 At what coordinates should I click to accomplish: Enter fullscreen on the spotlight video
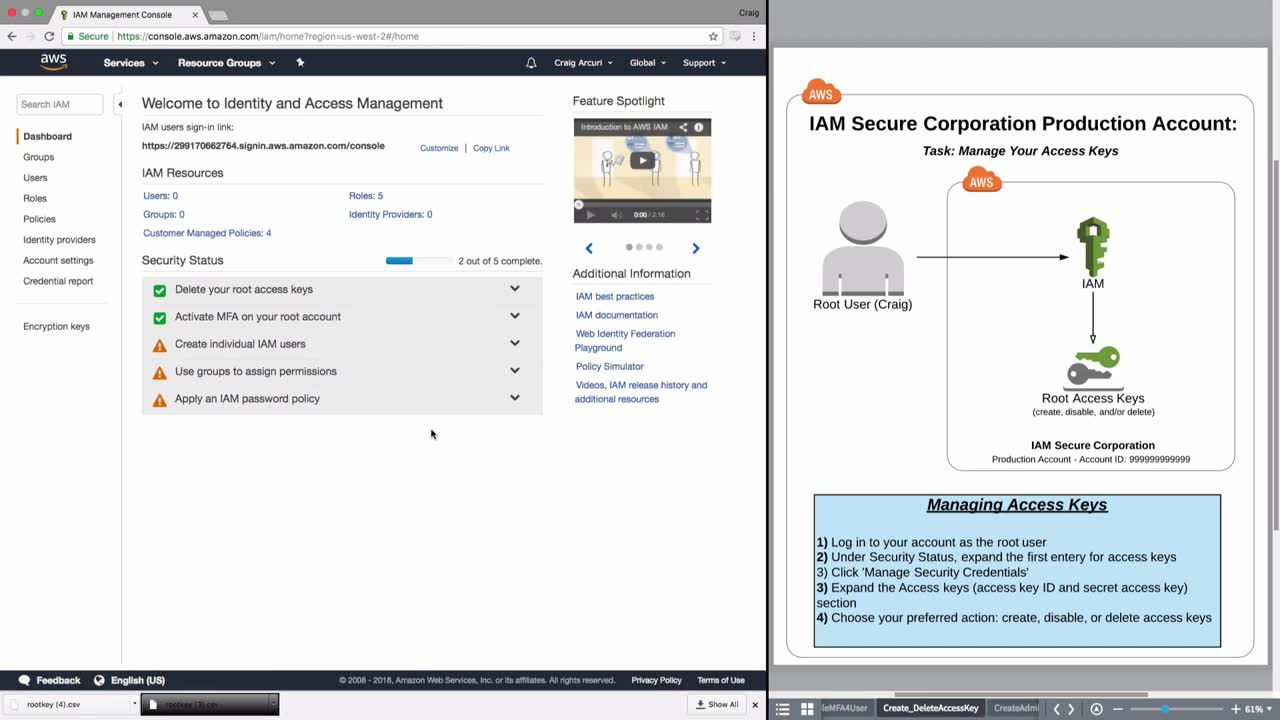click(702, 215)
